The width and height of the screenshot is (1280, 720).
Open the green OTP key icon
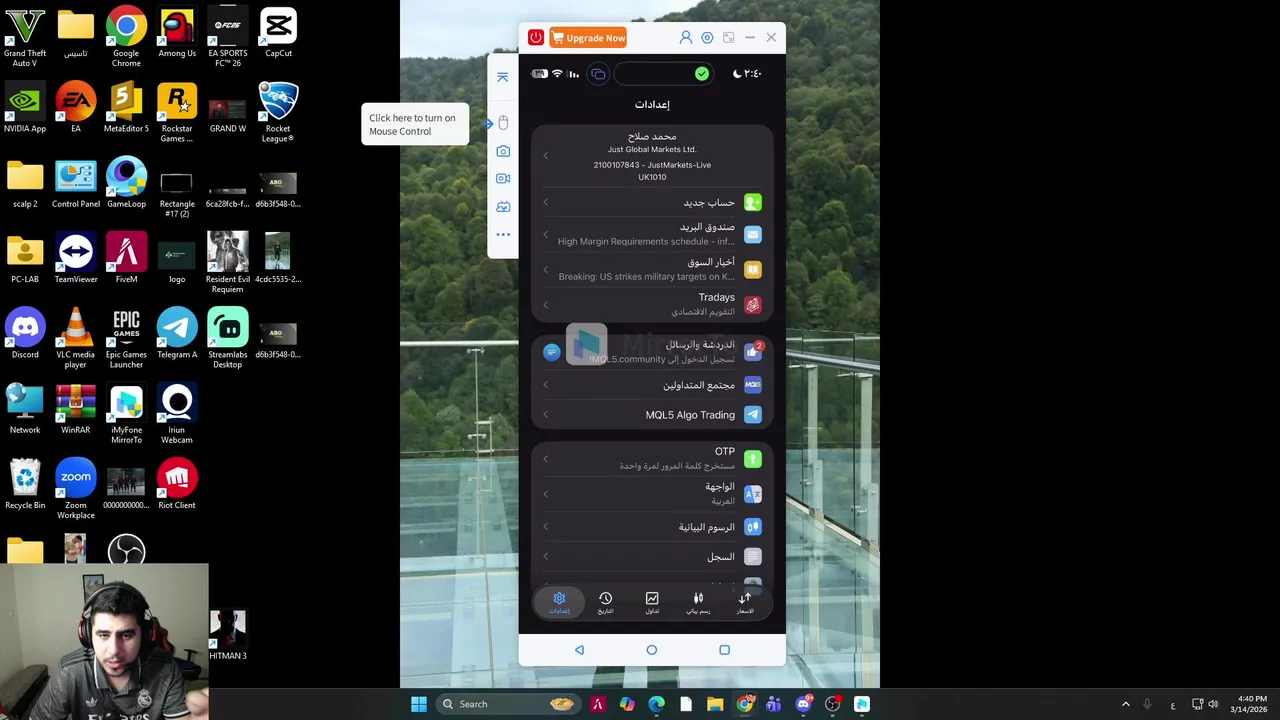pos(753,459)
